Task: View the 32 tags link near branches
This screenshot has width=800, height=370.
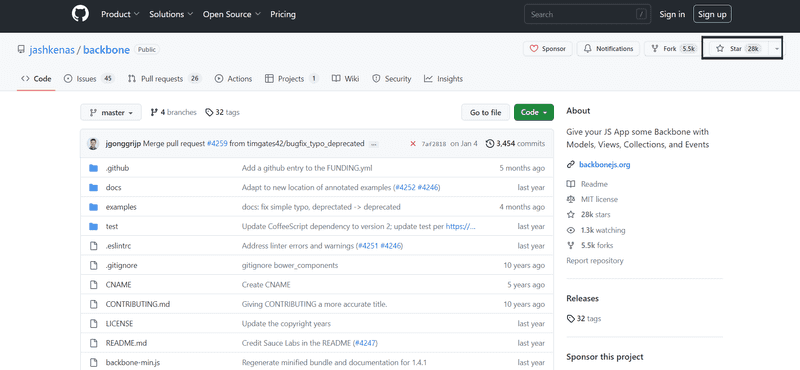Action: point(222,112)
